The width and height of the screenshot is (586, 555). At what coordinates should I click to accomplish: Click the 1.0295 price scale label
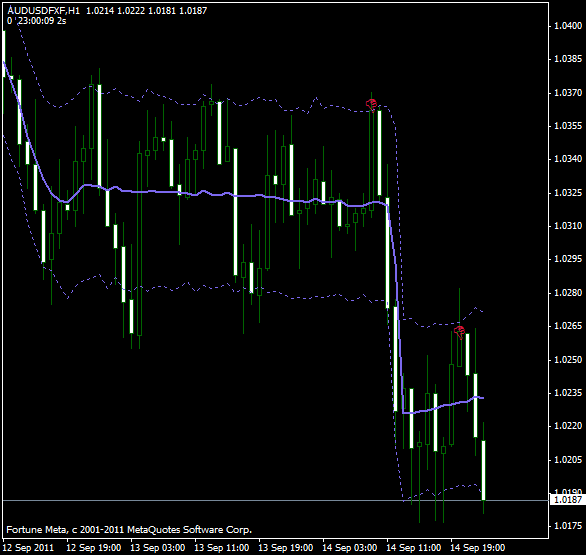pos(568,259)
